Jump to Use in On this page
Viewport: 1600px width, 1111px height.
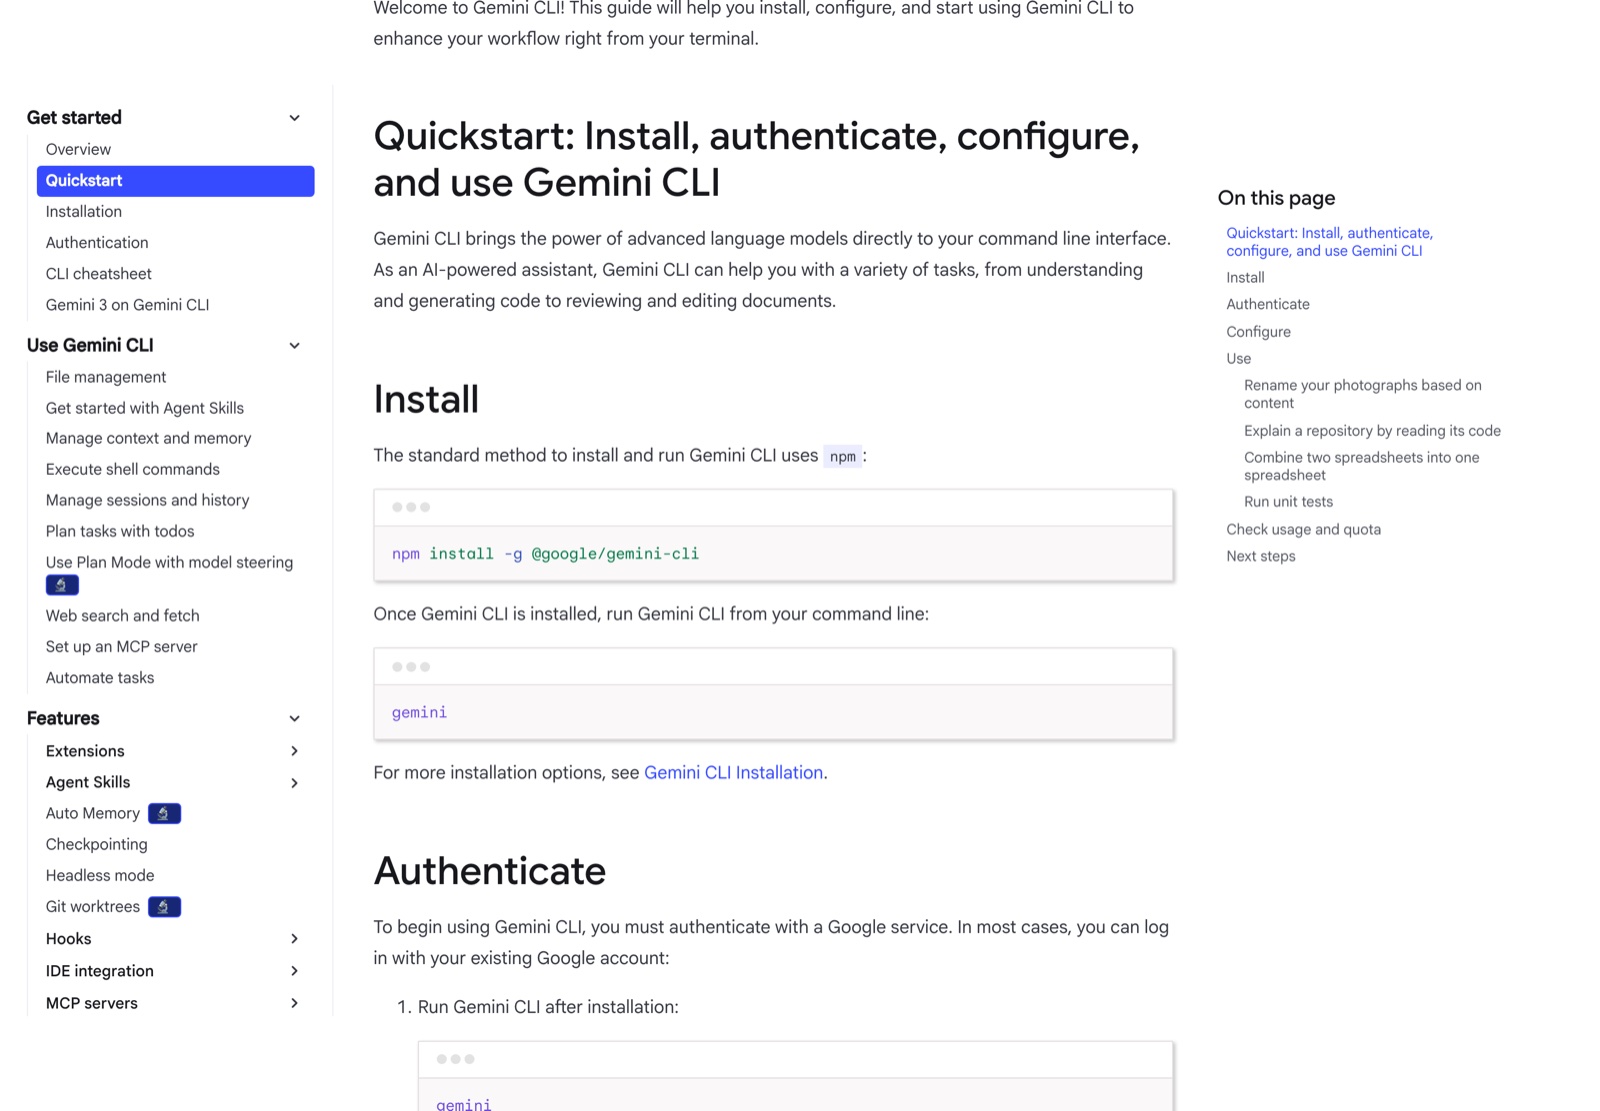click(1238, 358)
